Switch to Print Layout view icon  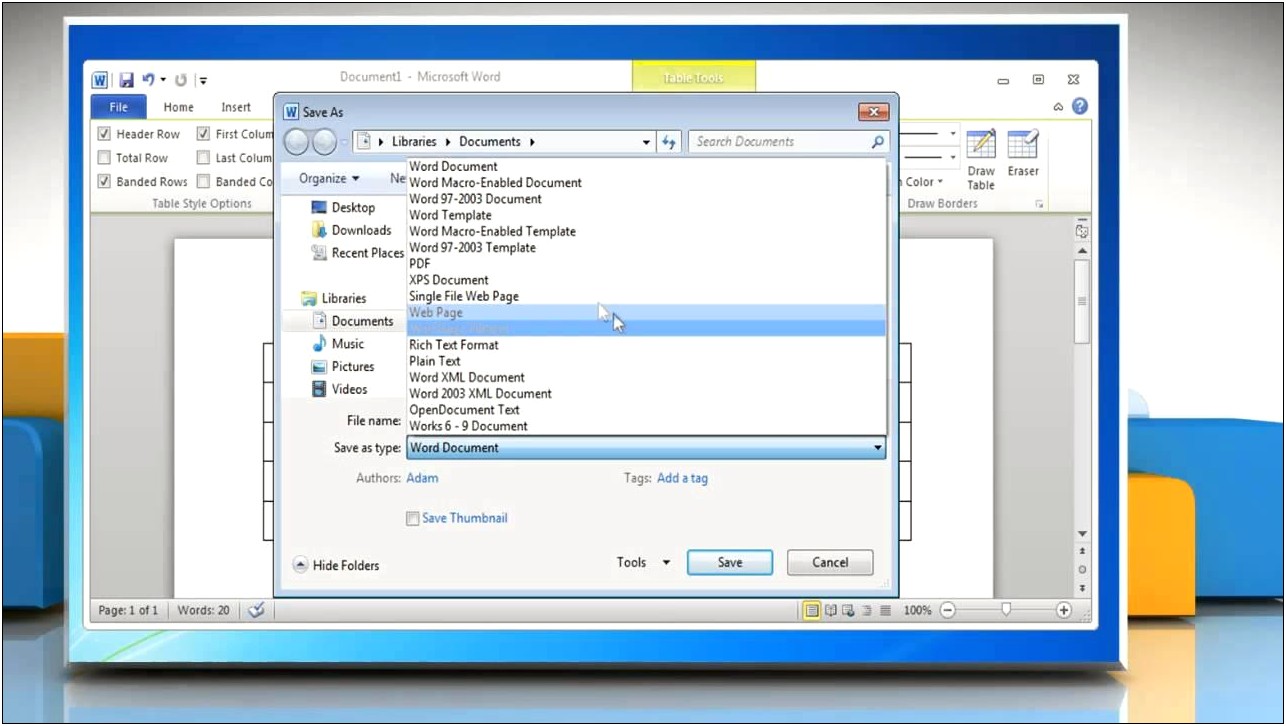(x=813, y=610)
